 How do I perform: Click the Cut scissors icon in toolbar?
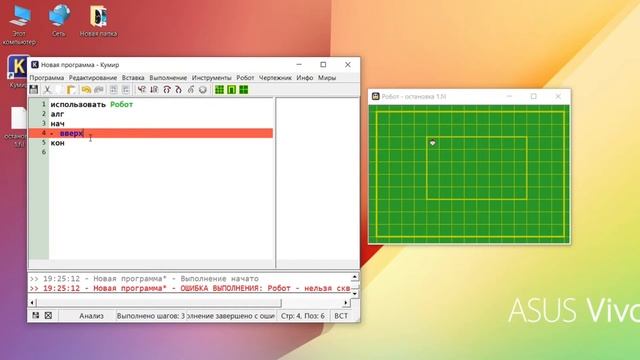[47, 90]
